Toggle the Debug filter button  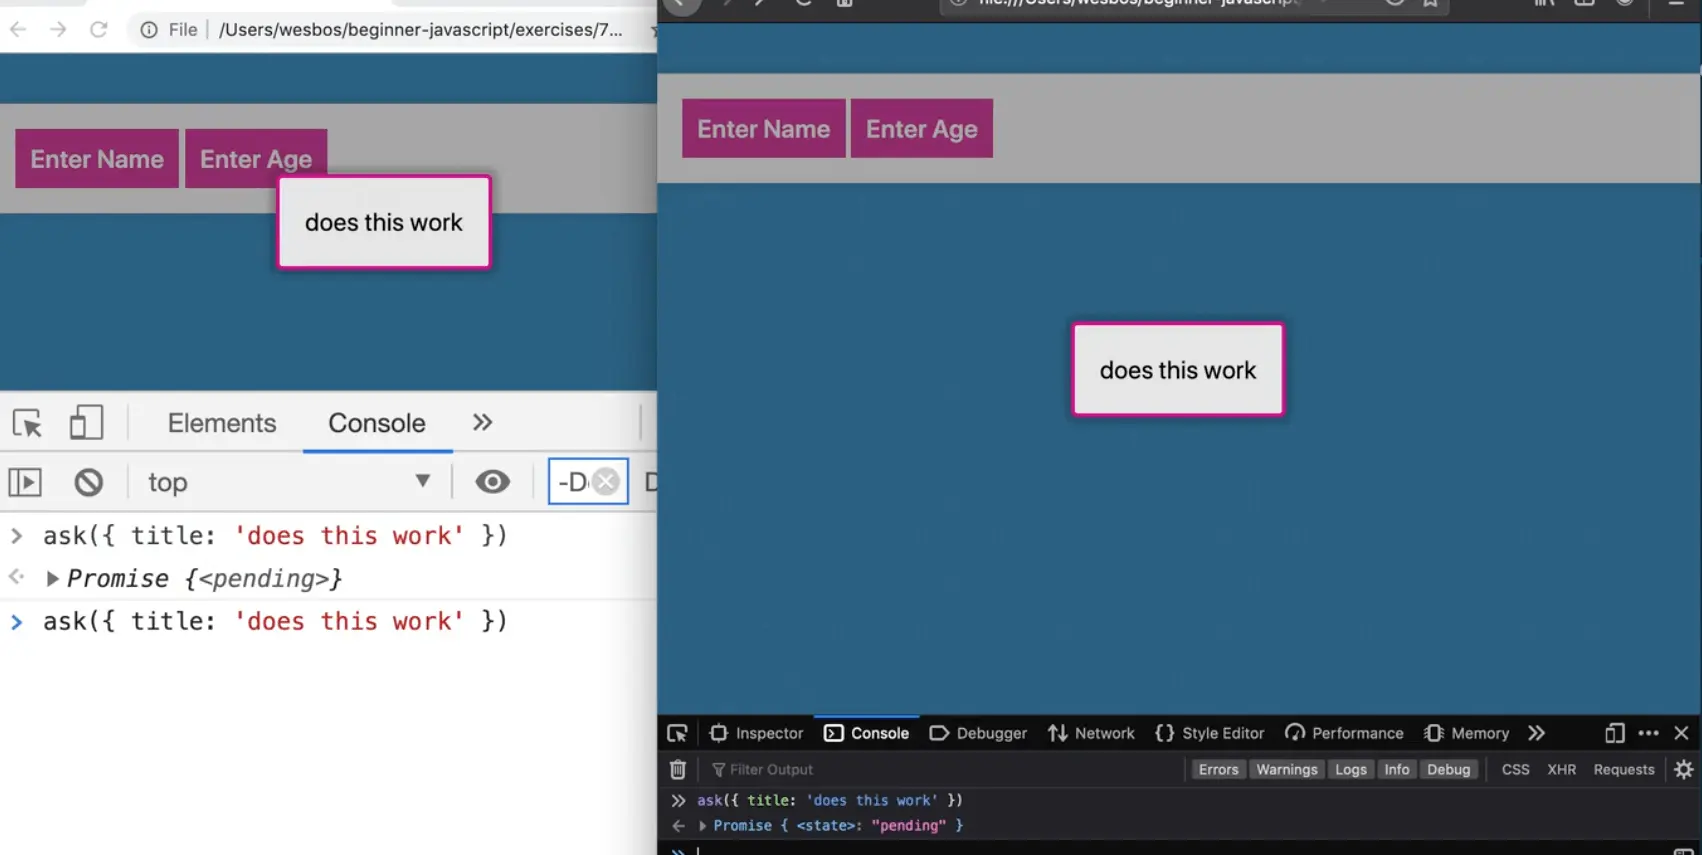1448,769
